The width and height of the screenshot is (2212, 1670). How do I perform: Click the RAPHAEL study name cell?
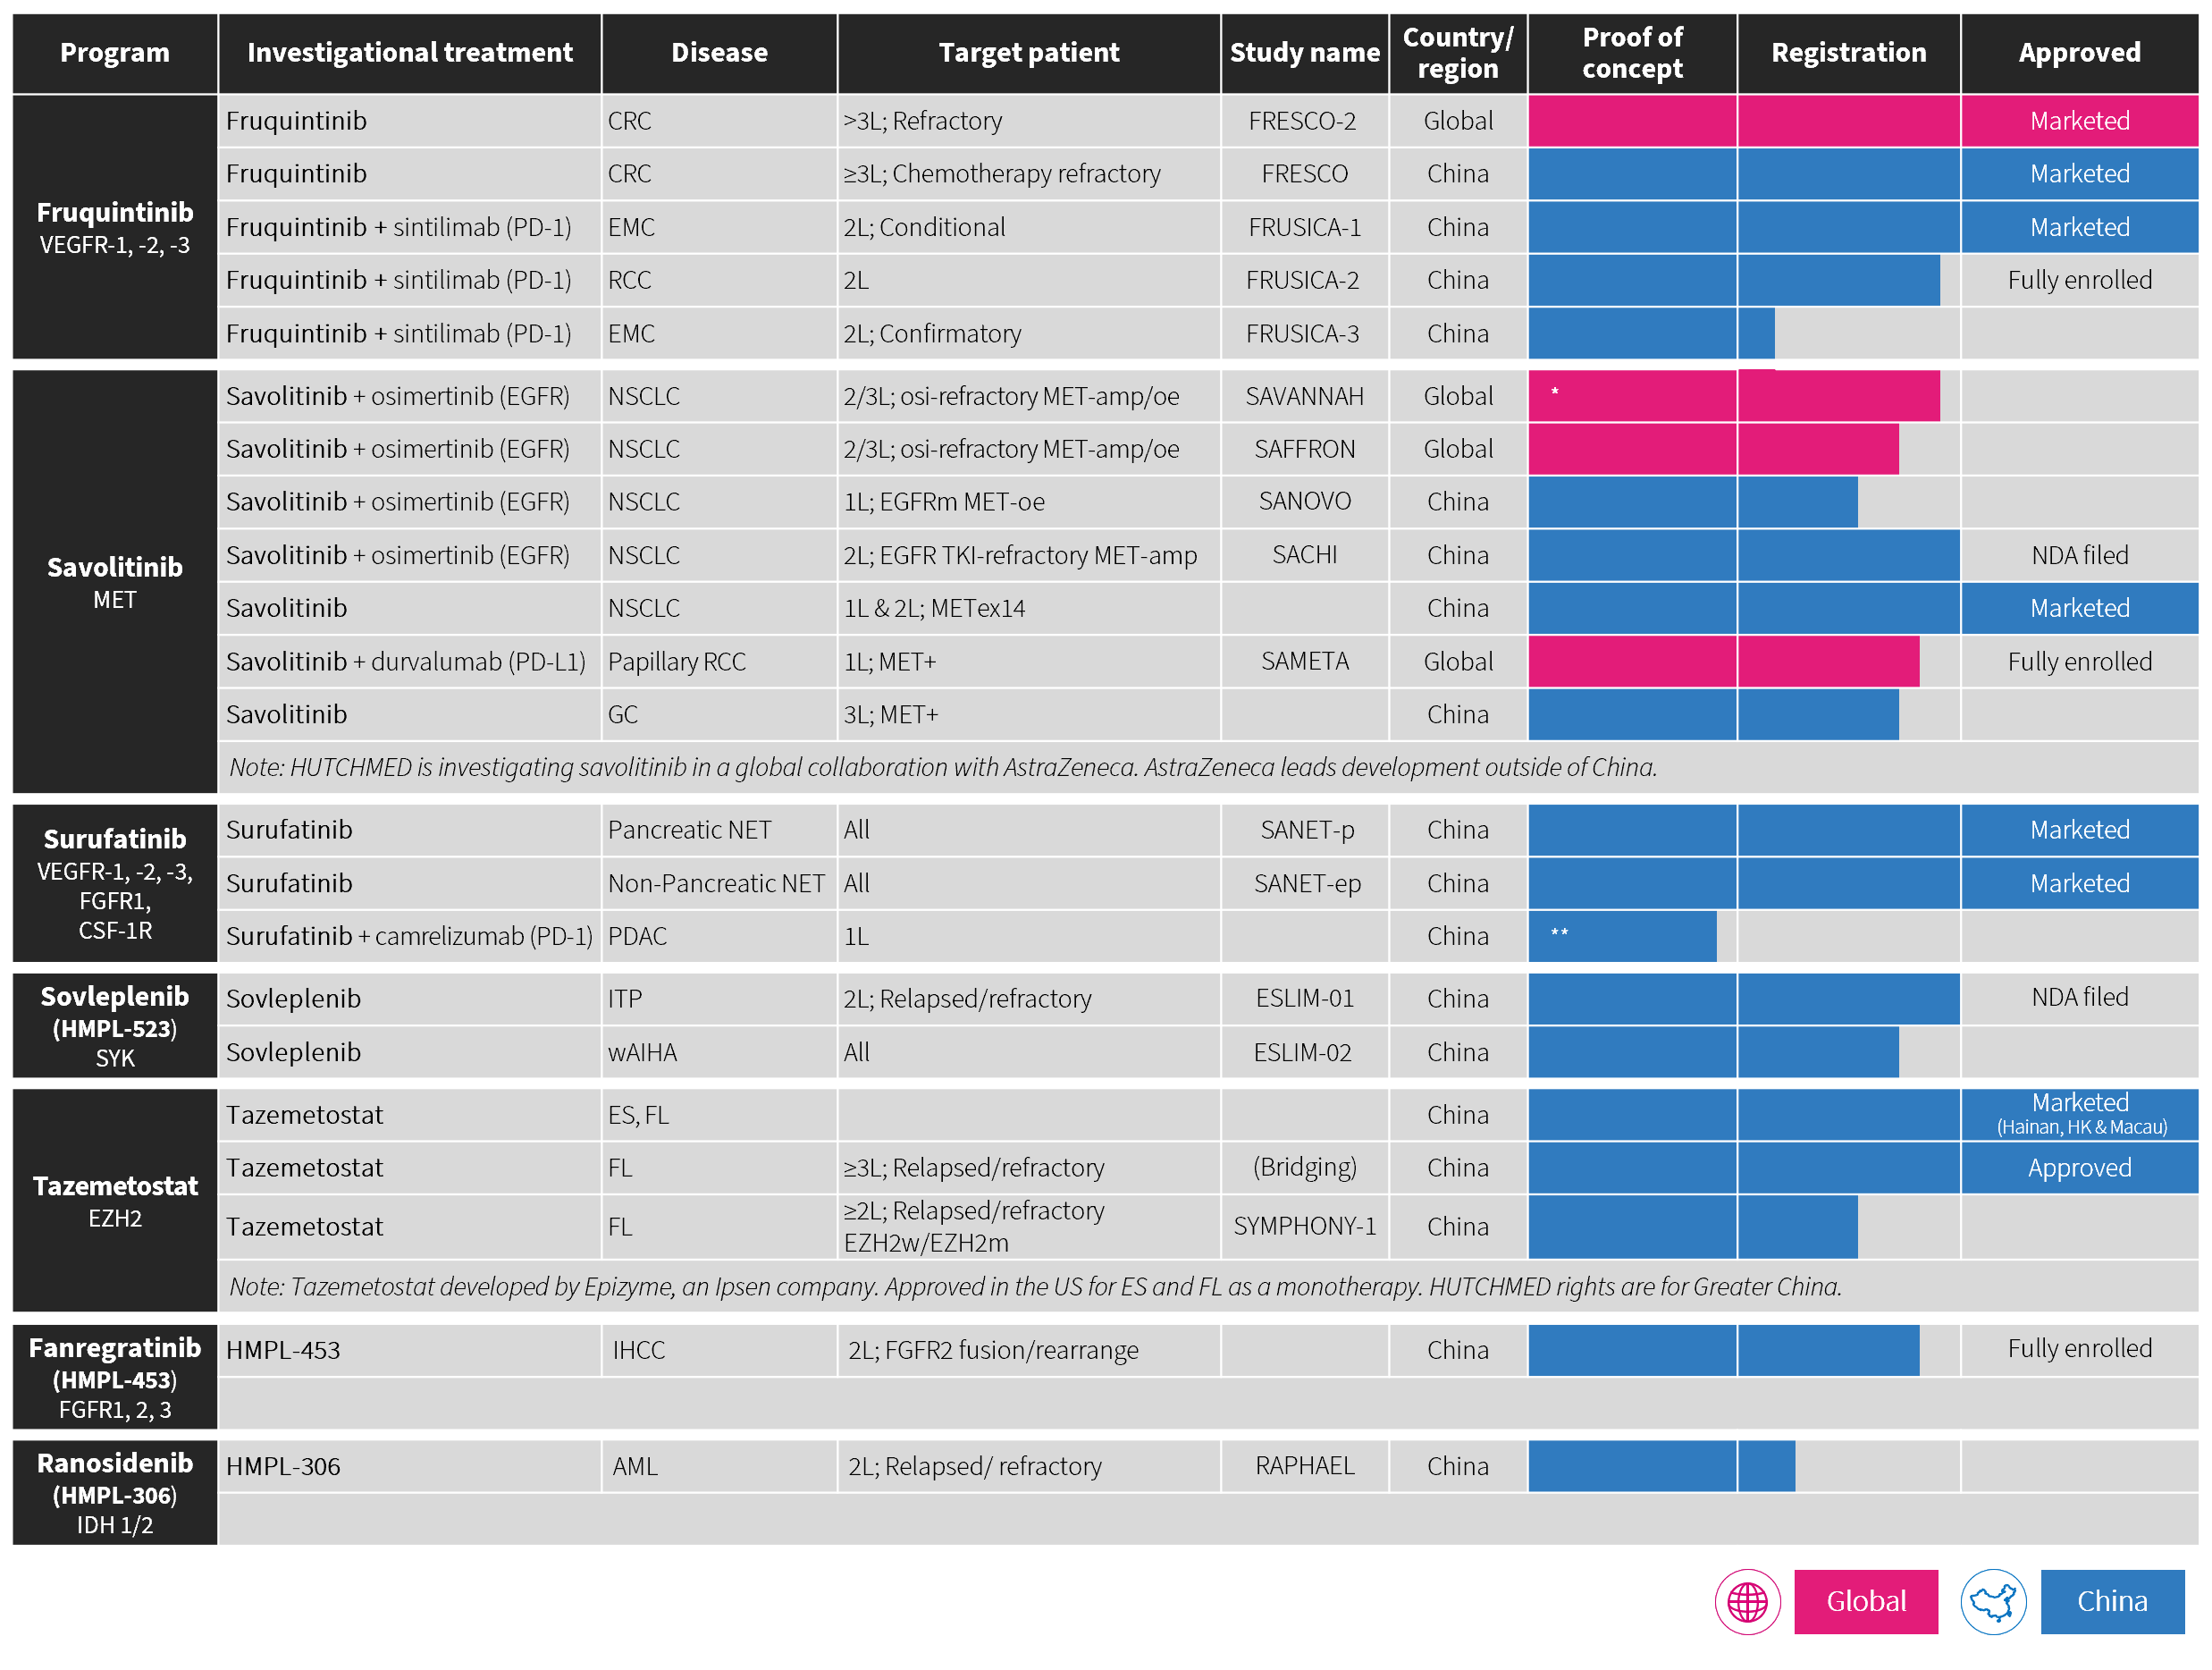[x=1304, y=1466]
